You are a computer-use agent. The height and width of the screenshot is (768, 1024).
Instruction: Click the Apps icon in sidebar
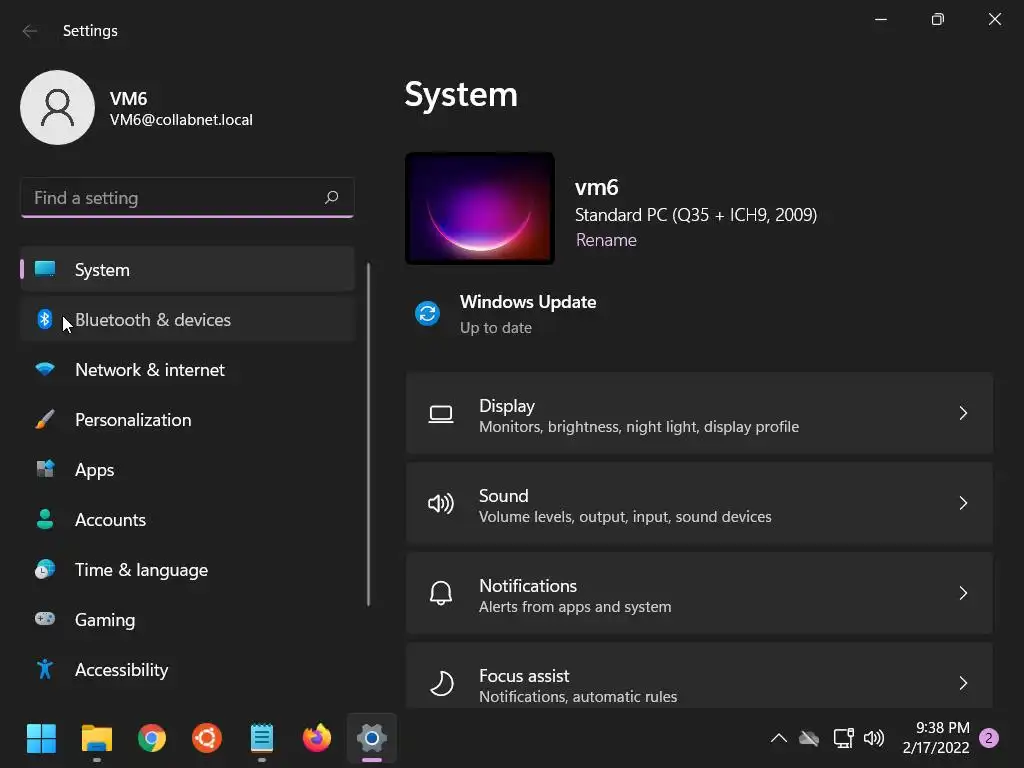click(x=45, y=469)
